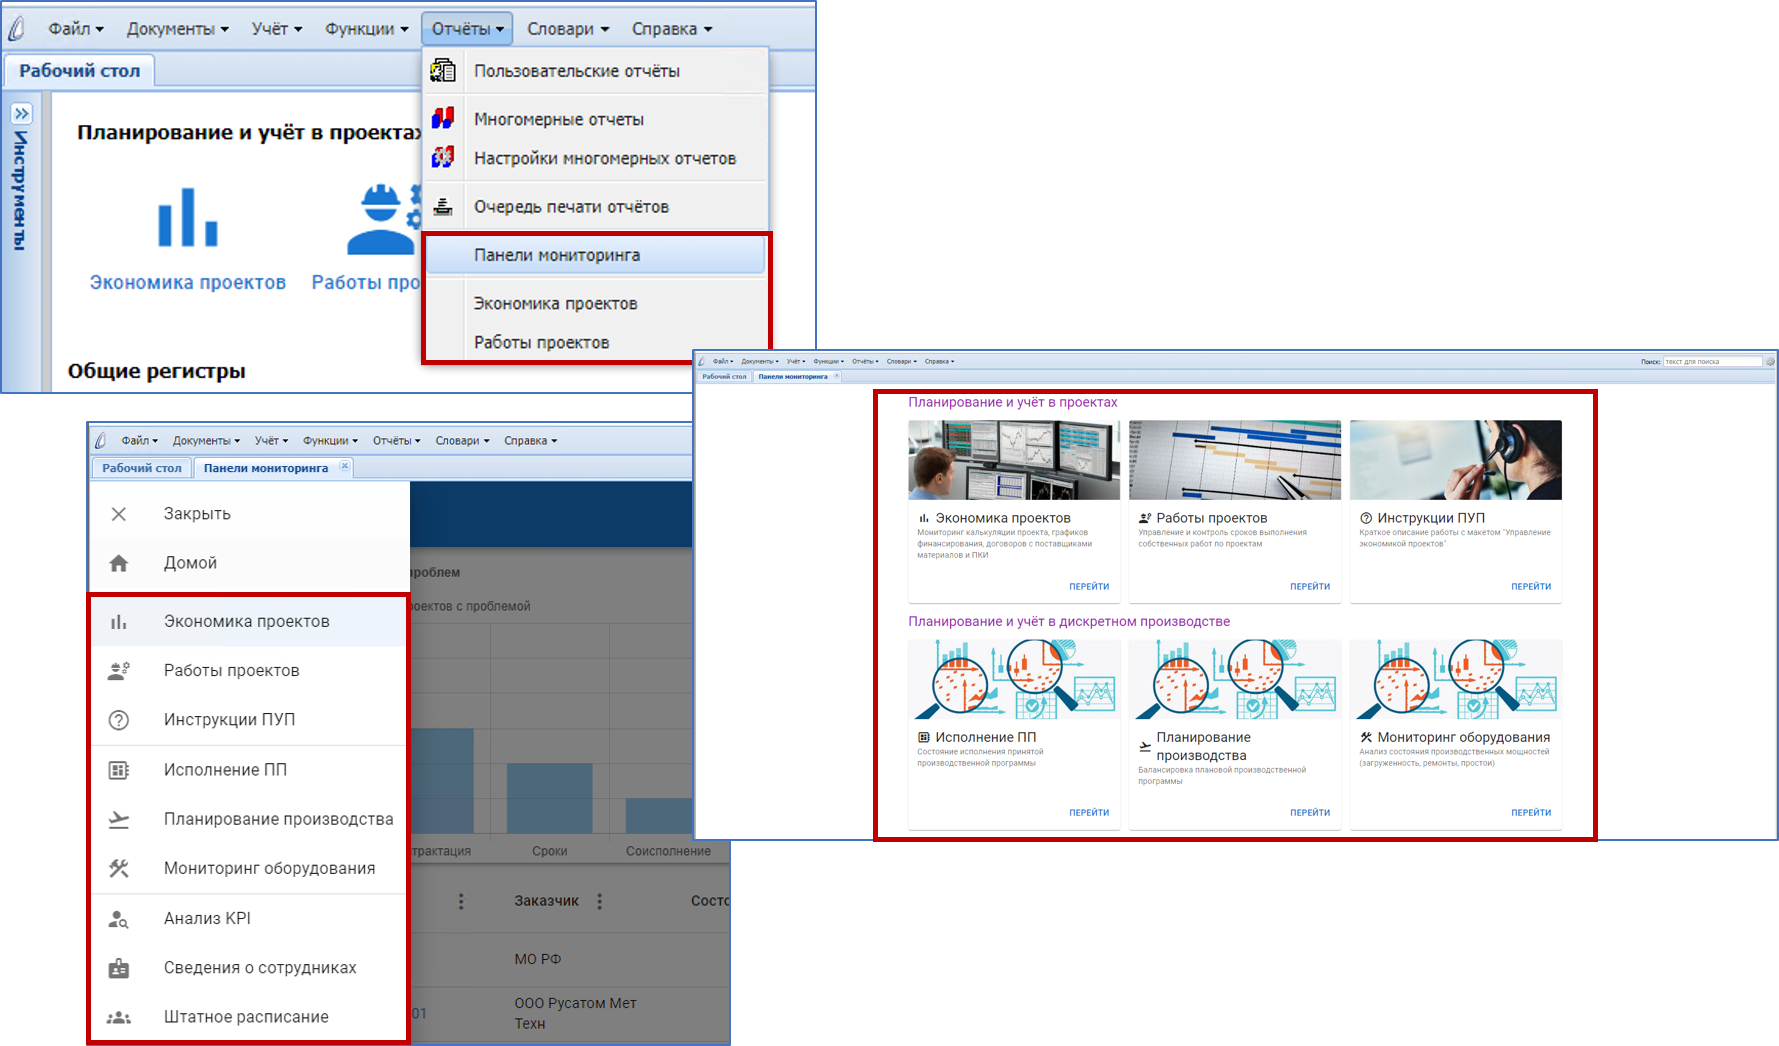The width and height of the screenshot is (1779, 1046).
Task: Click the Мониторинг оборудования tools icon in the sidebar
Action: click(x=119, y=868)
